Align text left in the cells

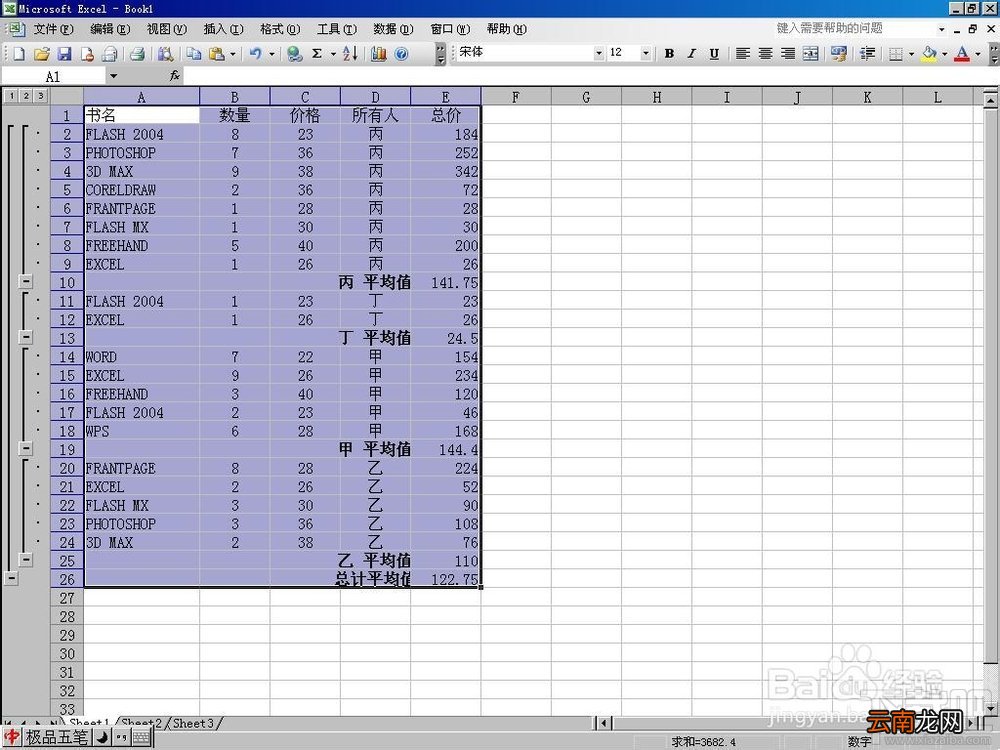click(742, 54)
